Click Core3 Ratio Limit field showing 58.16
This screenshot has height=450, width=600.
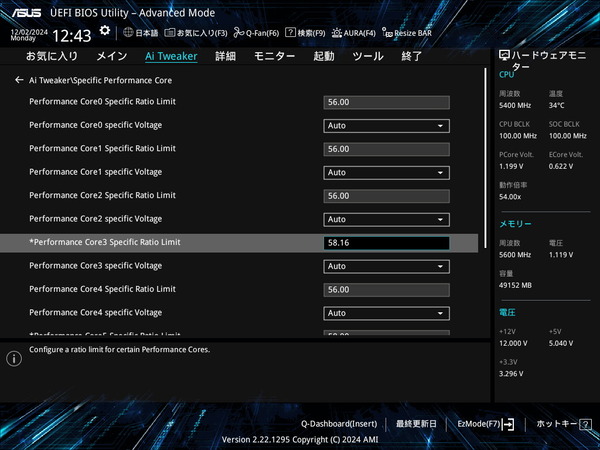click(x=386, y=243)
